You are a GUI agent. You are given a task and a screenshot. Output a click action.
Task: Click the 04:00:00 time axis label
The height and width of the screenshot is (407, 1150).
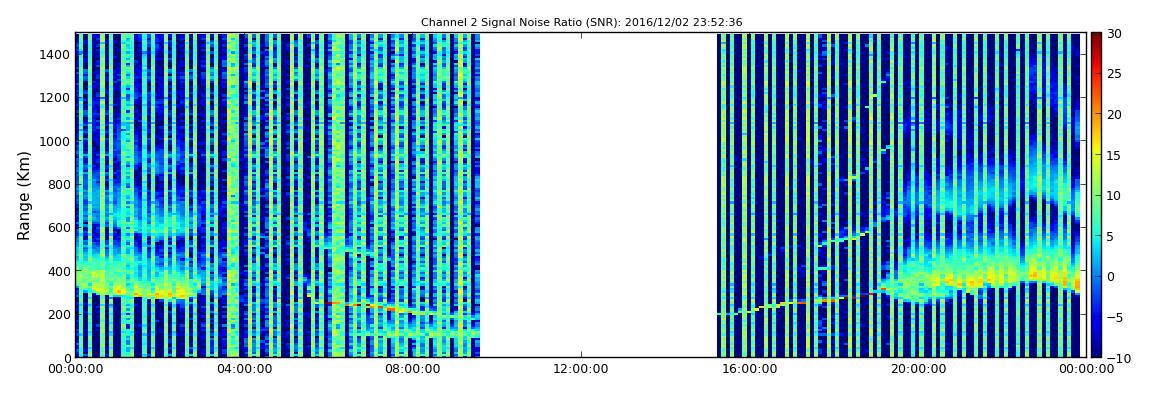243,370
